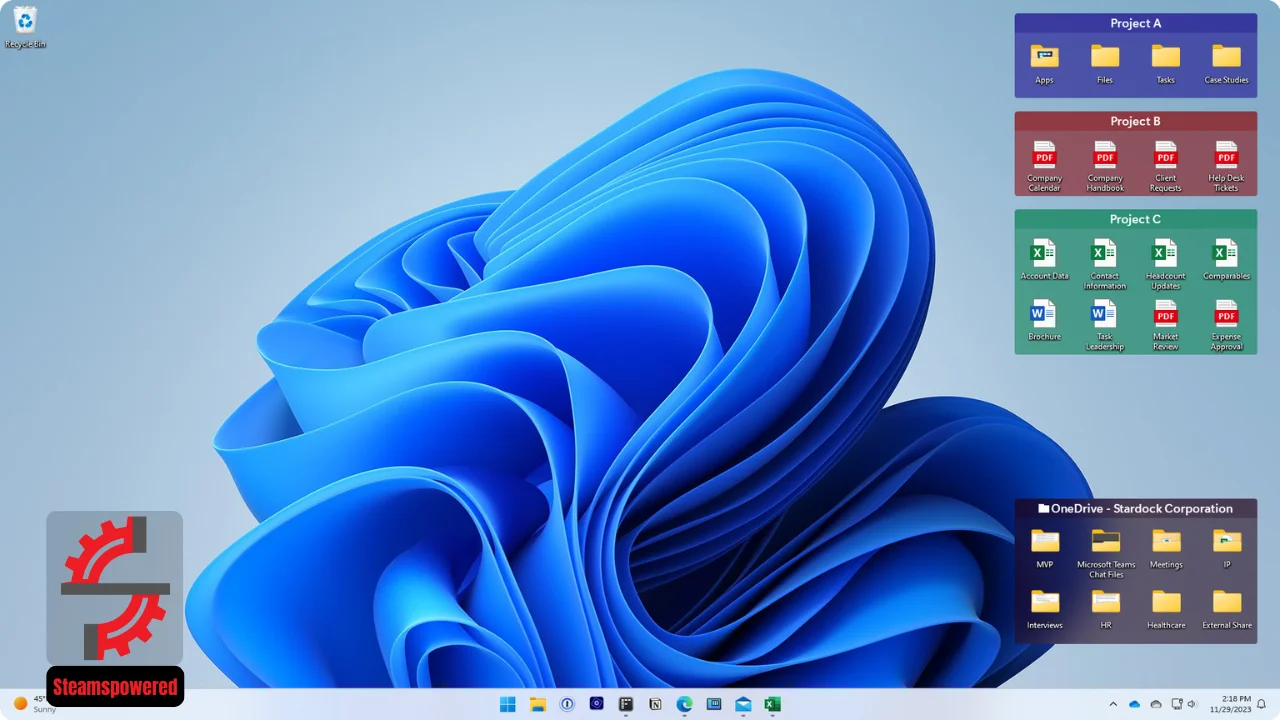Open the Comparables Excel file
Image resolution: width=1280 pixels, height=720 pixels.
[x=1226, y=259]
